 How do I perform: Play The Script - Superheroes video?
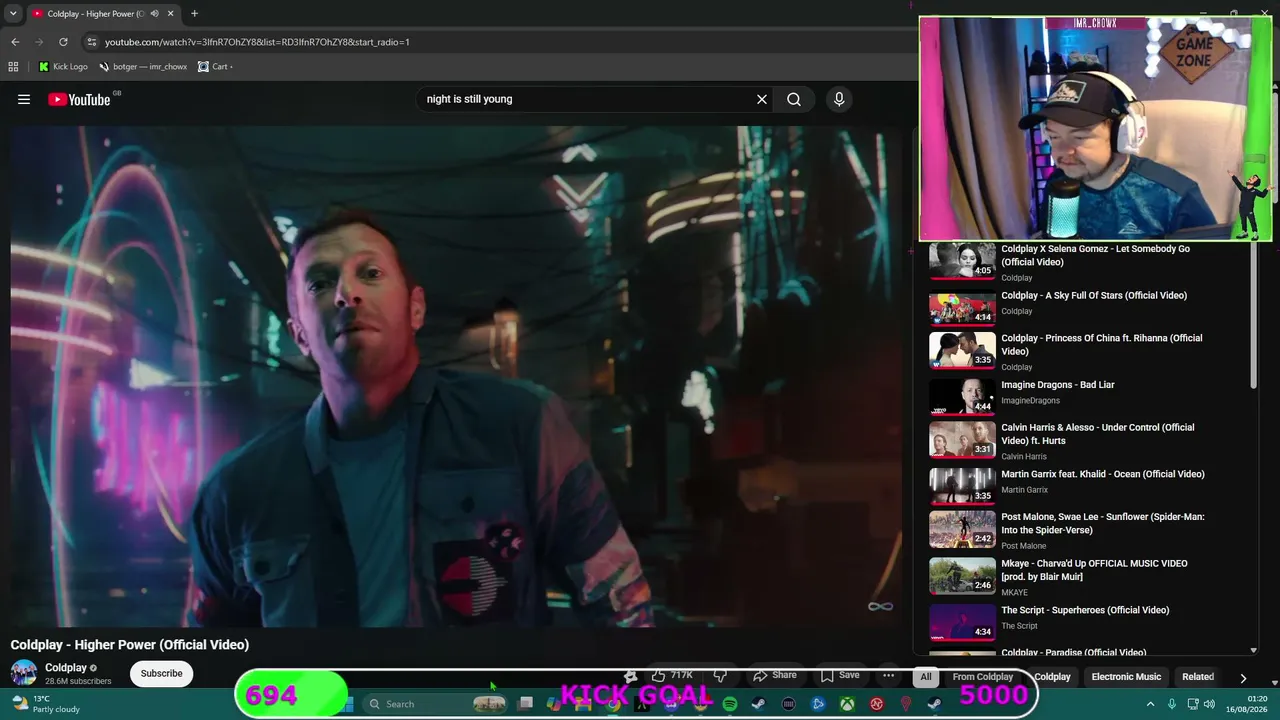962,622
